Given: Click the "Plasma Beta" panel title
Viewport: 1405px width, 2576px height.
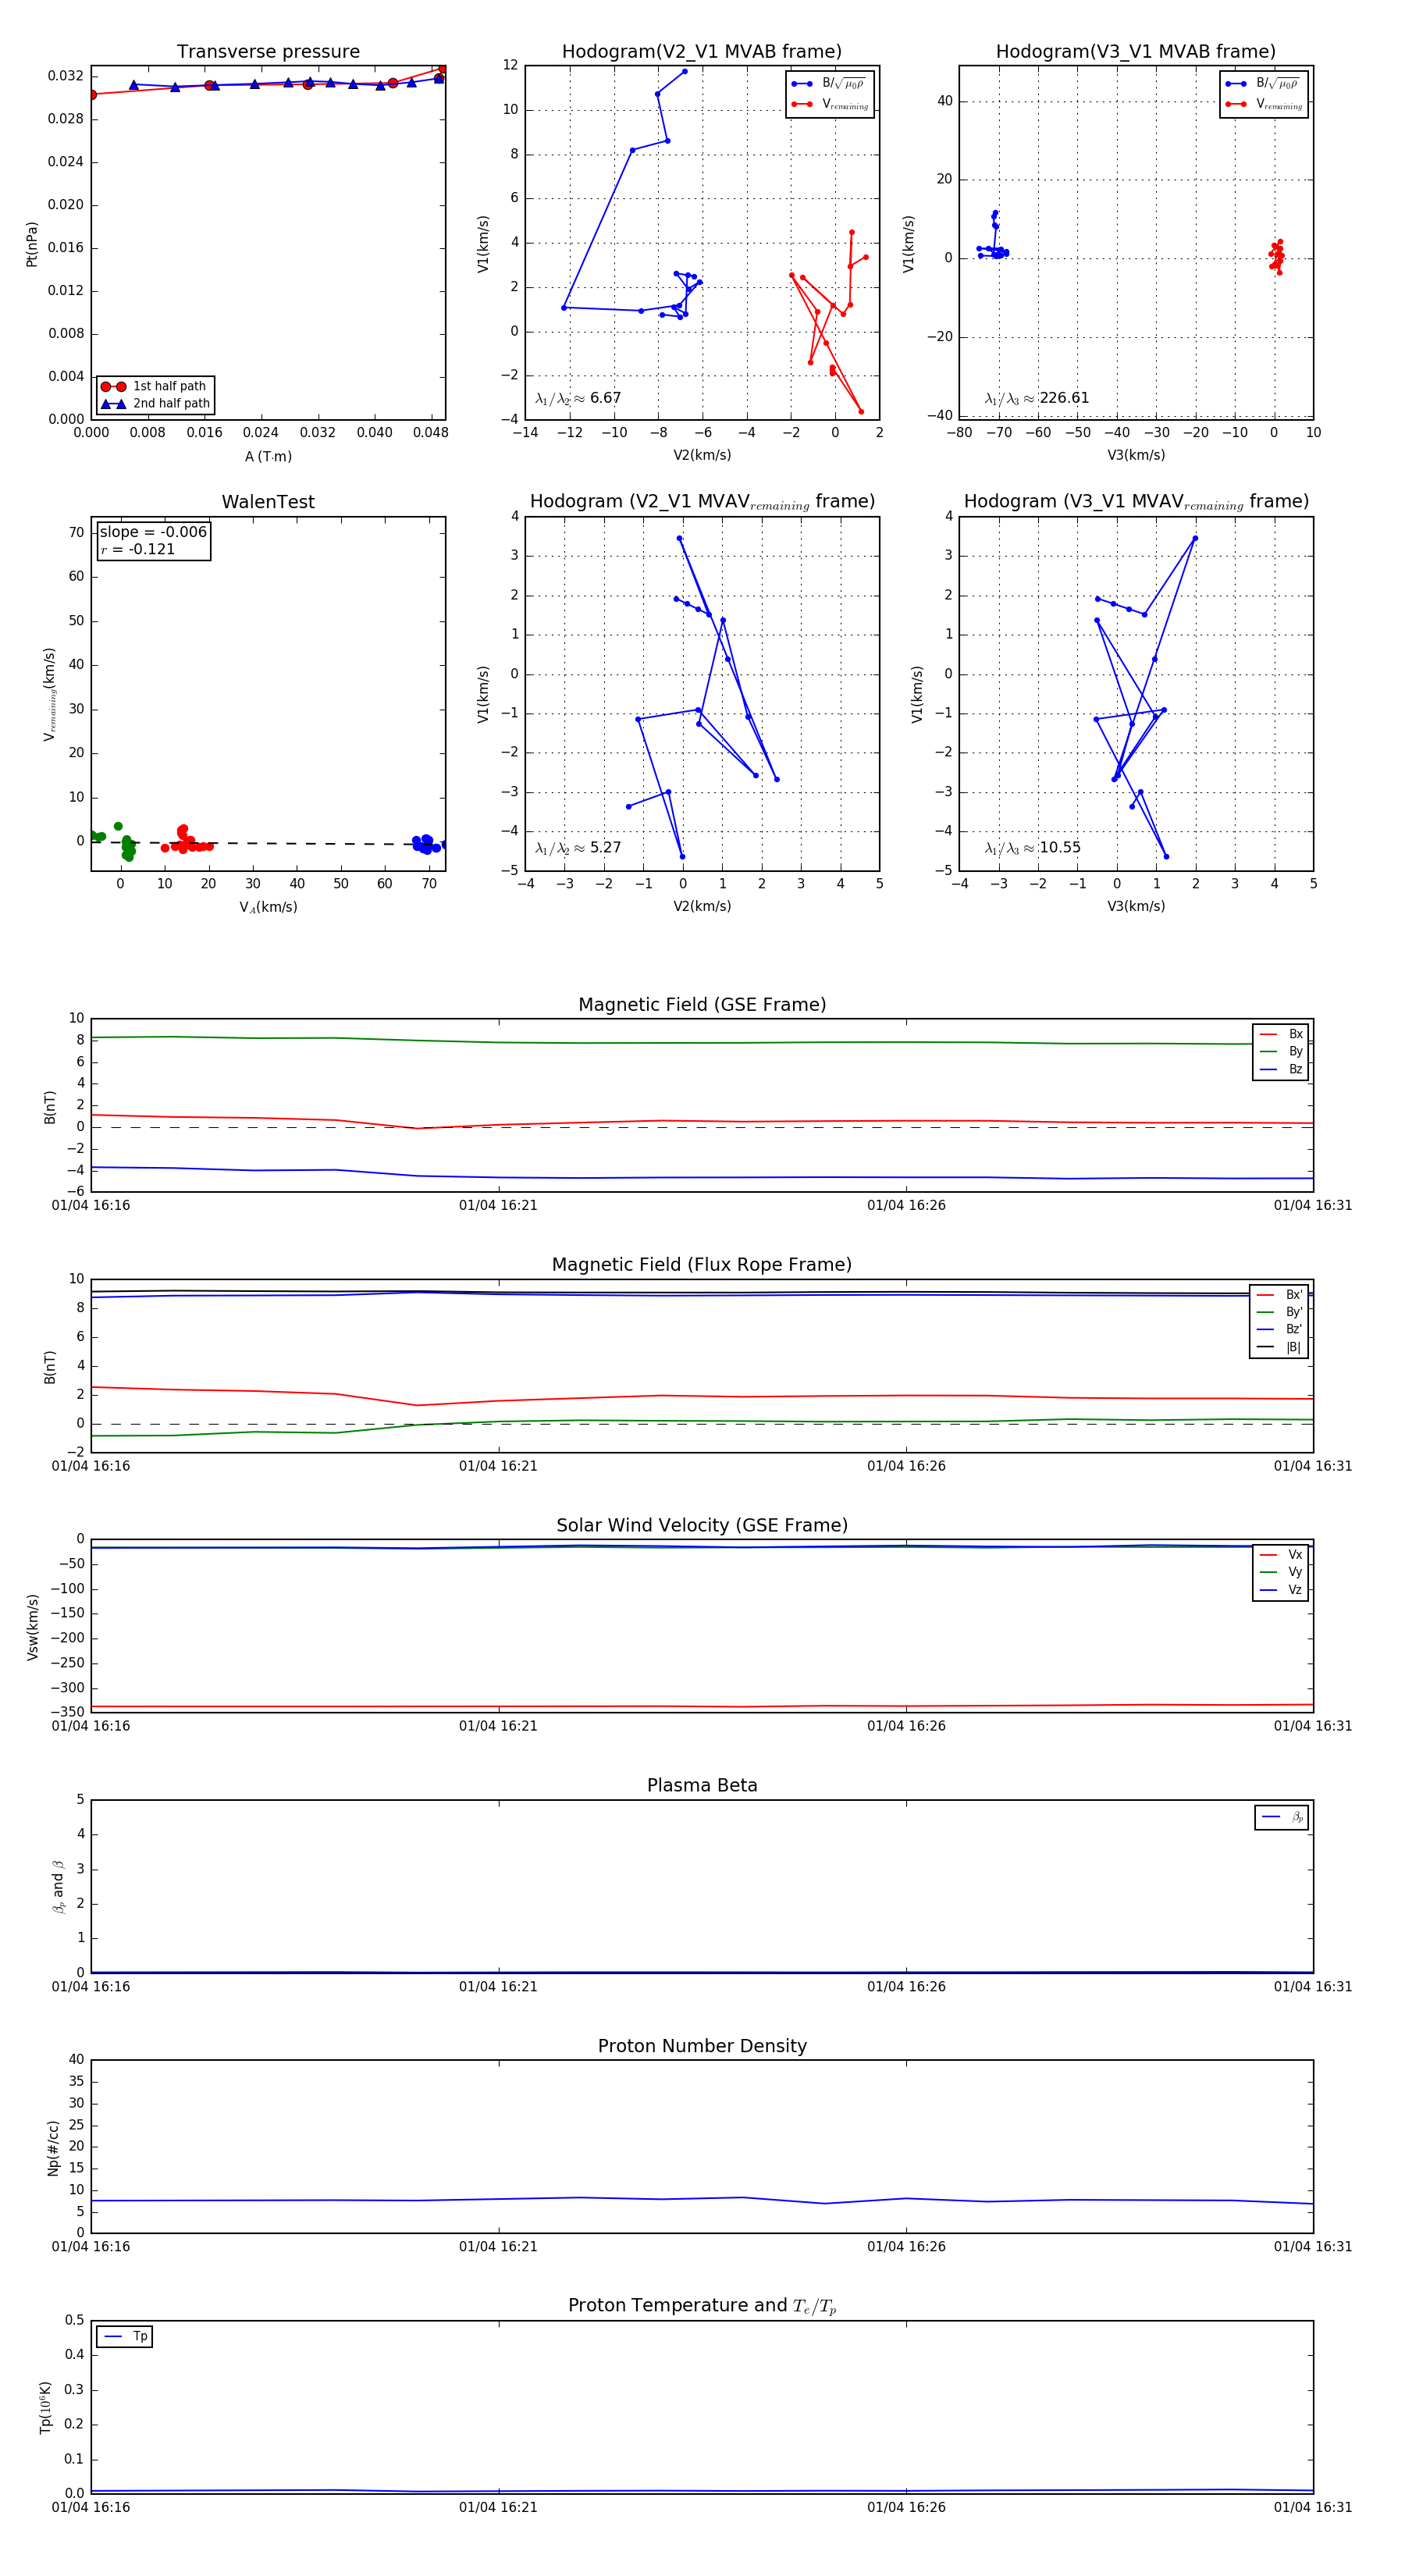Looking at the screenshot, I should [x=702, y=1786].
